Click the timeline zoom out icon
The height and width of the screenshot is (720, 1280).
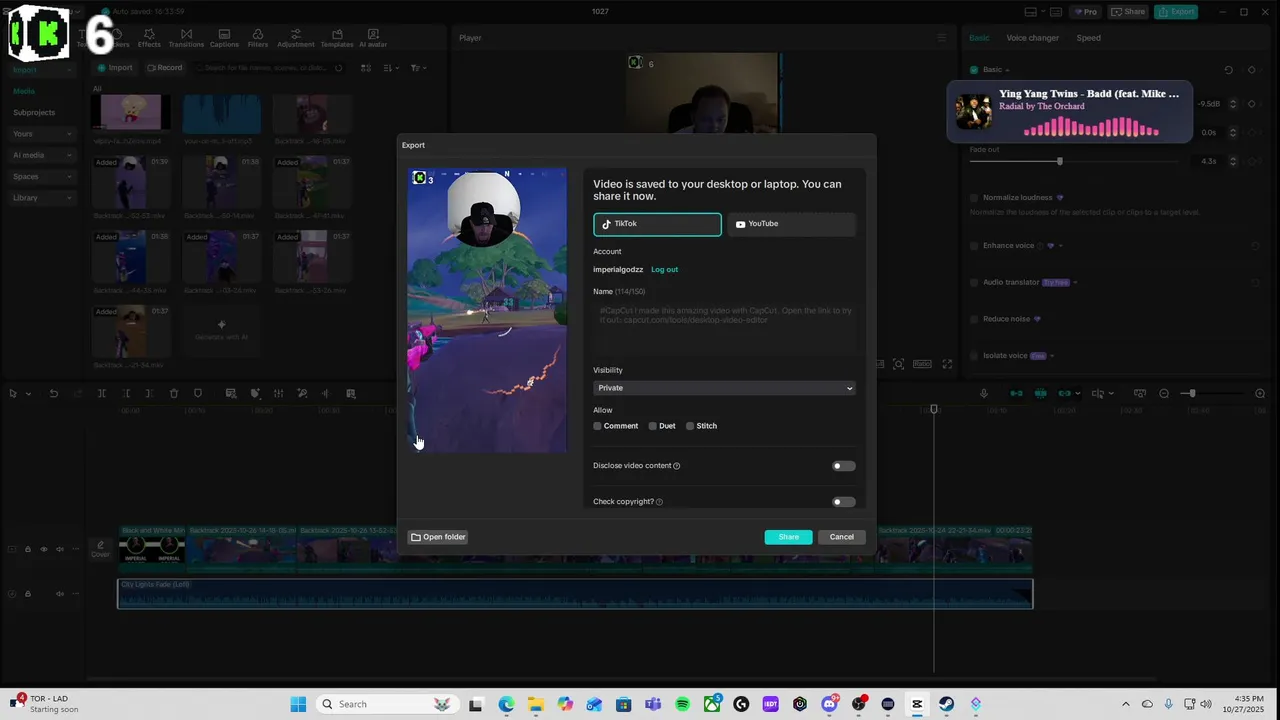(x=1164, y=394)
